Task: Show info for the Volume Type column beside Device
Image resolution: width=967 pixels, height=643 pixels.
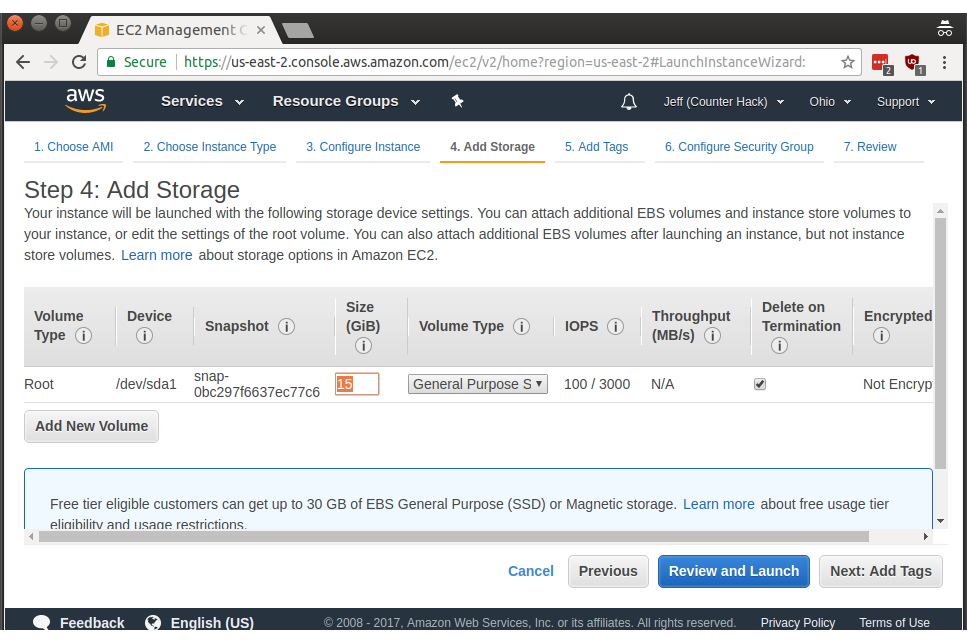Action: coord(83,335)
